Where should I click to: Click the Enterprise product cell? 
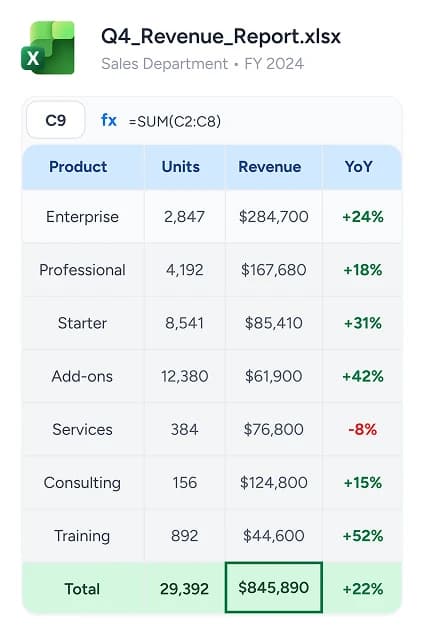point(83,217)
